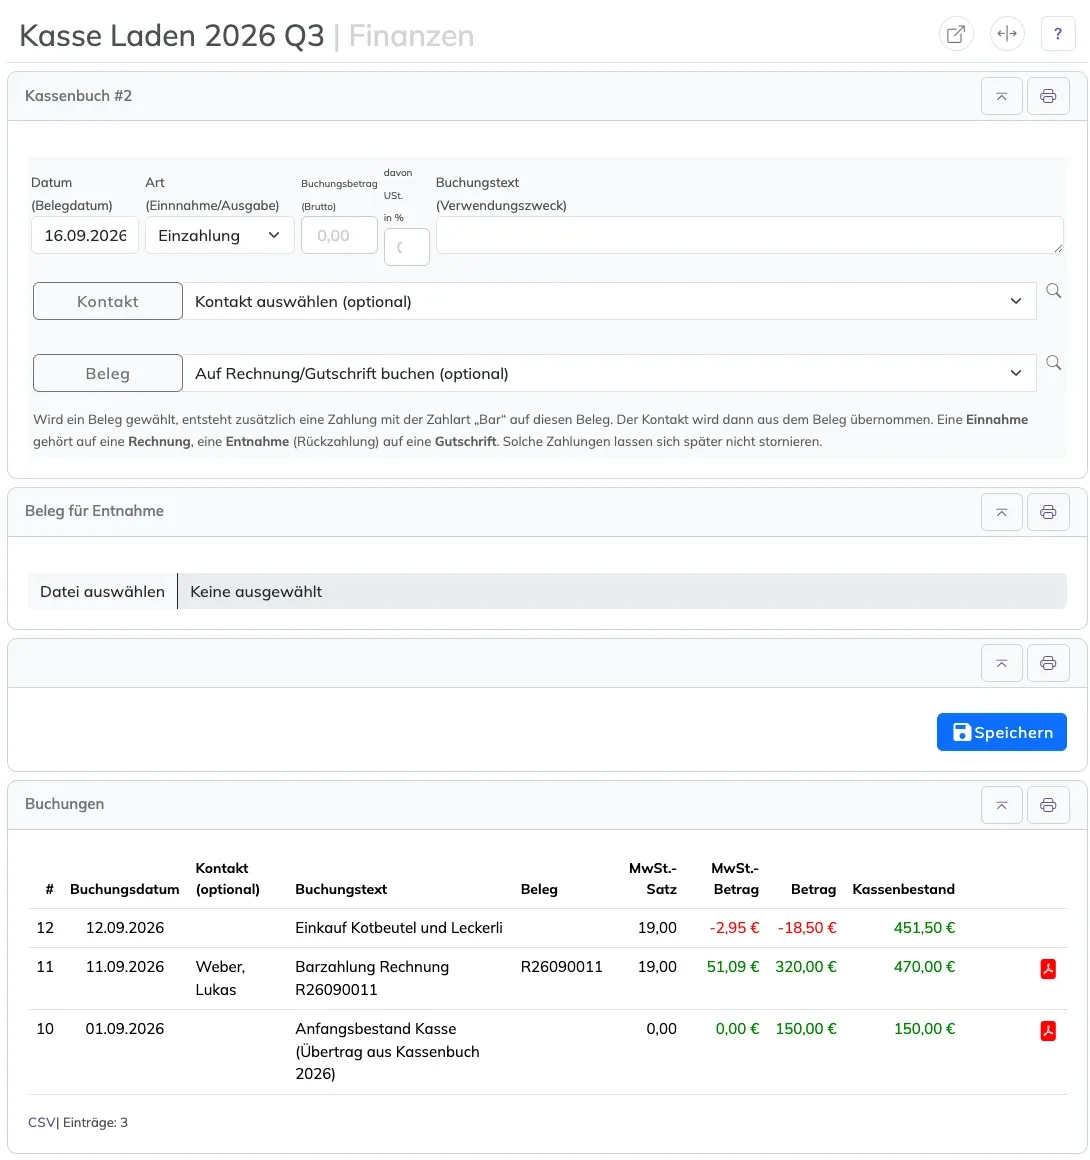Print the Kassenbuch #2 panel
Viewport: 1090px width, 1160px height.
coord(1048,96)
